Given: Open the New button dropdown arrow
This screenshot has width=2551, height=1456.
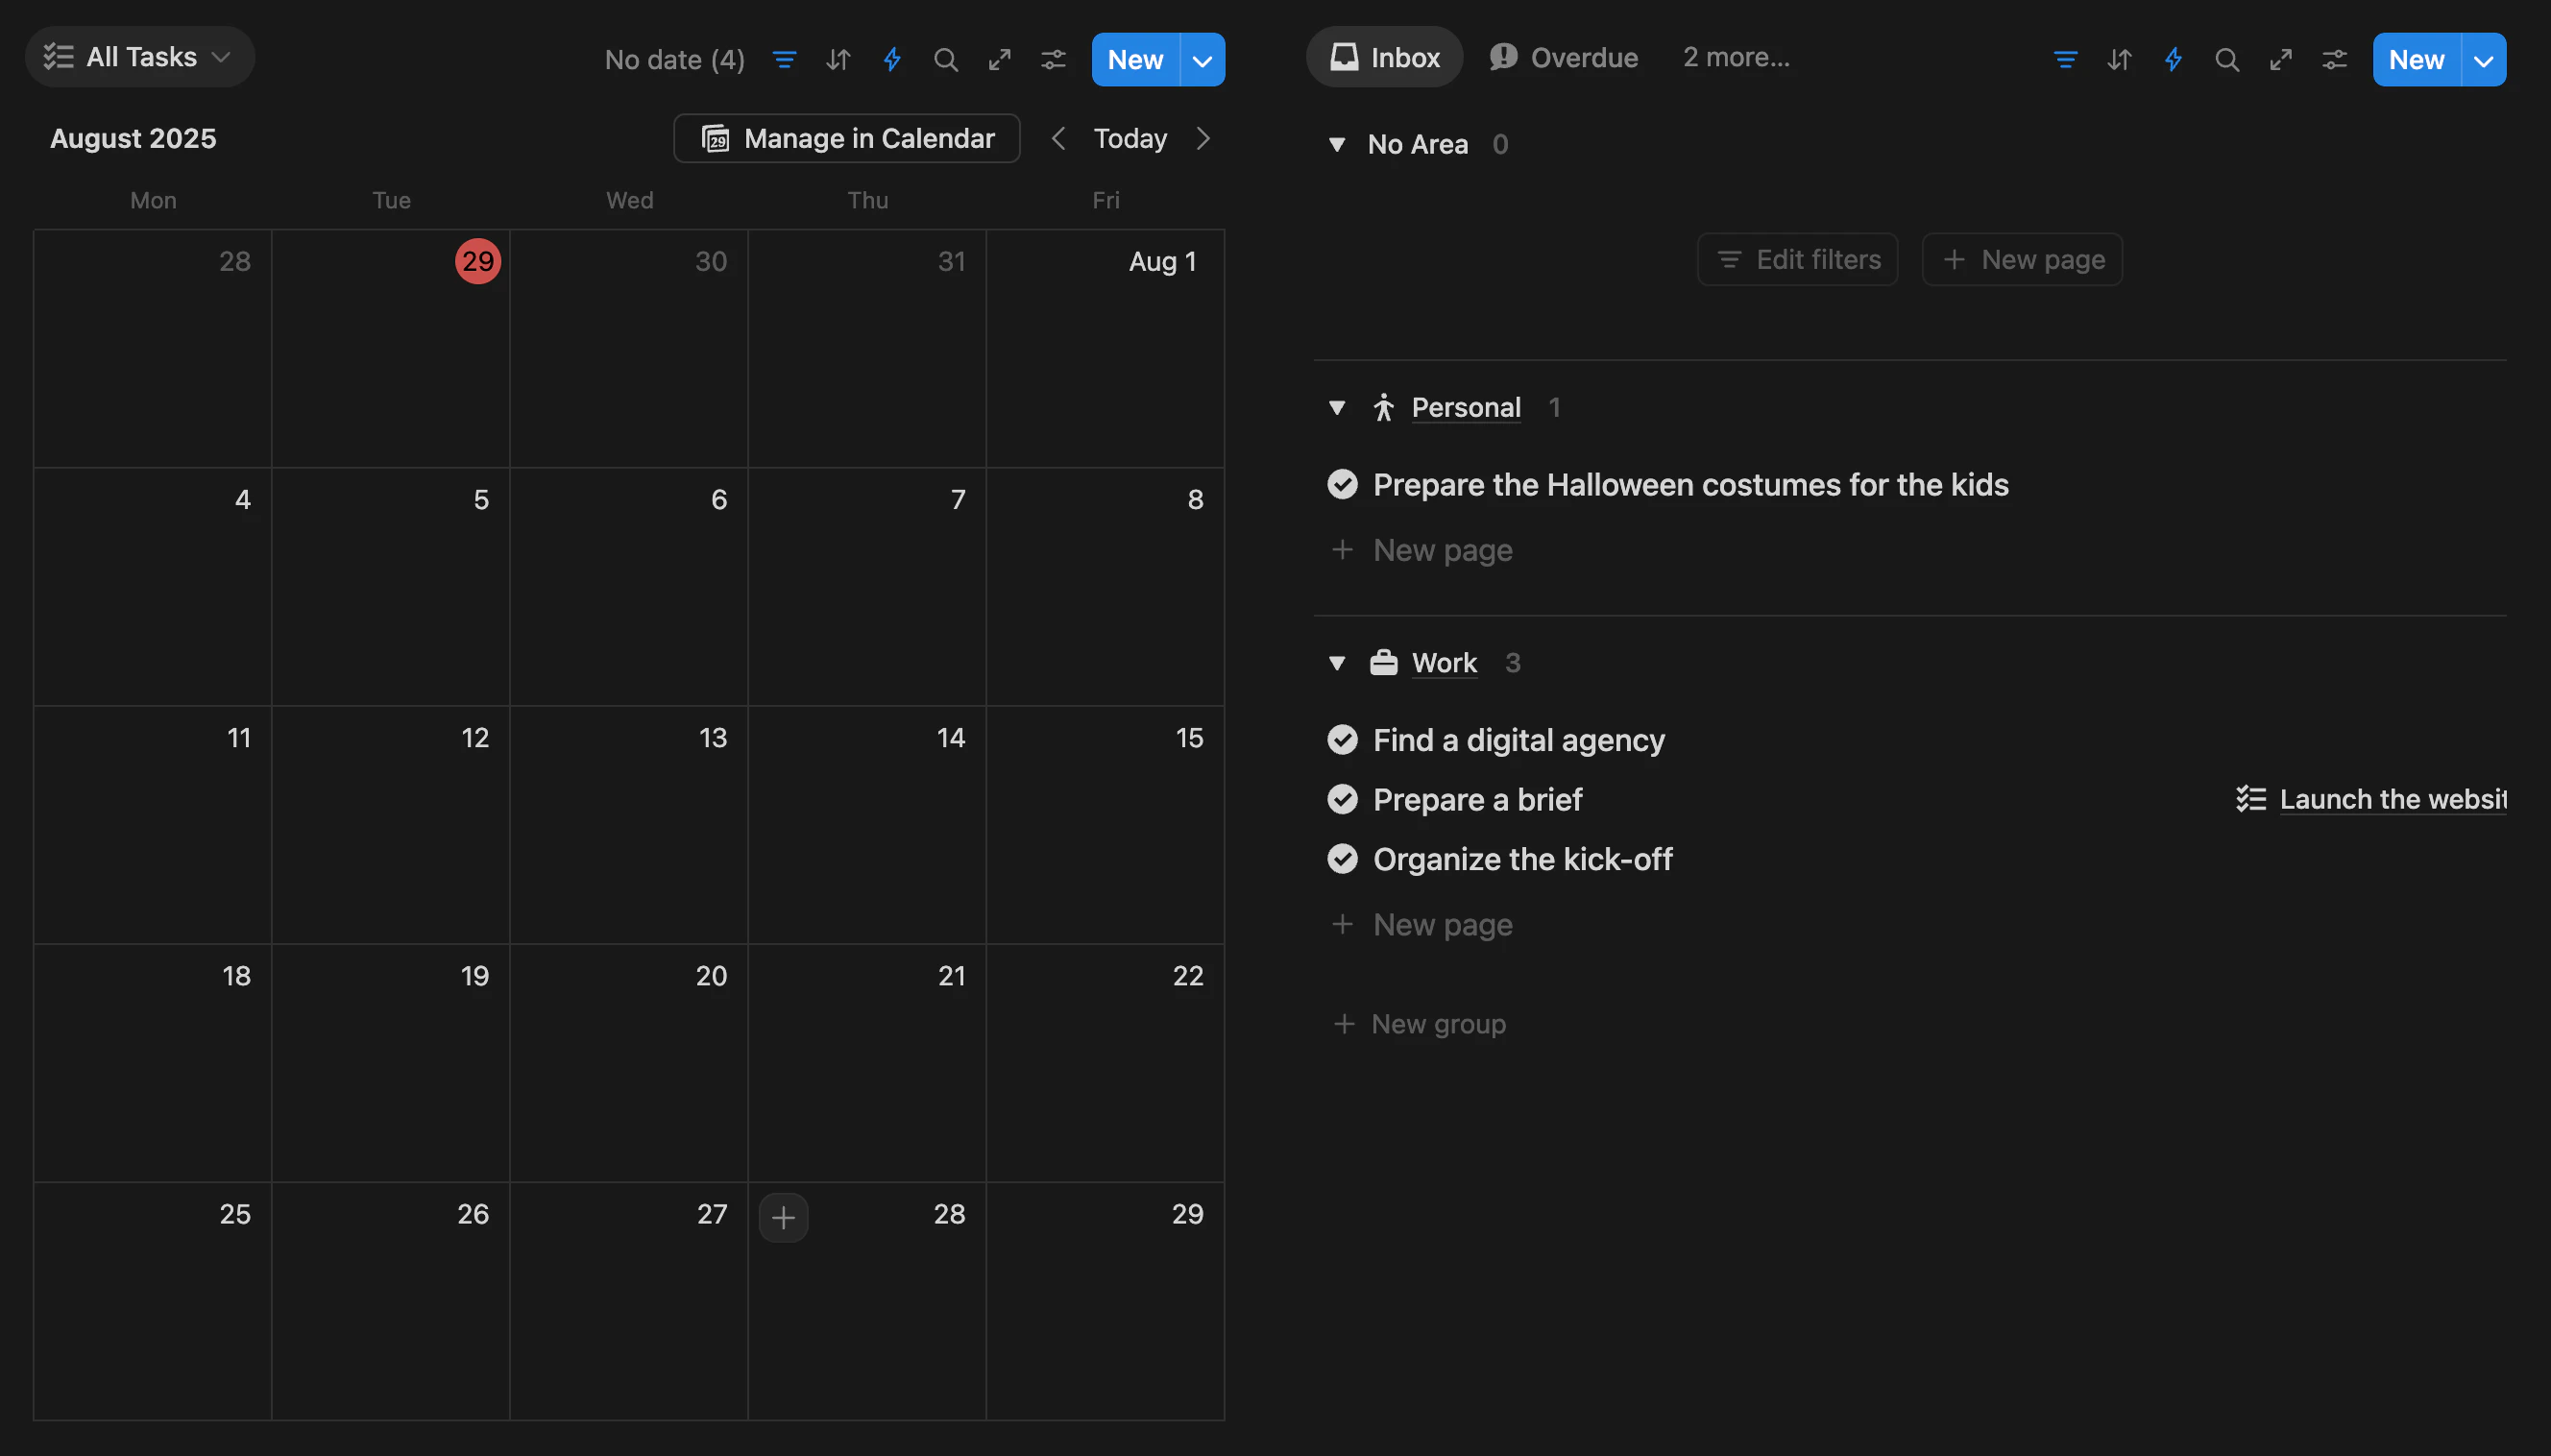Looking at the screenshot, I should (2482, 59).
